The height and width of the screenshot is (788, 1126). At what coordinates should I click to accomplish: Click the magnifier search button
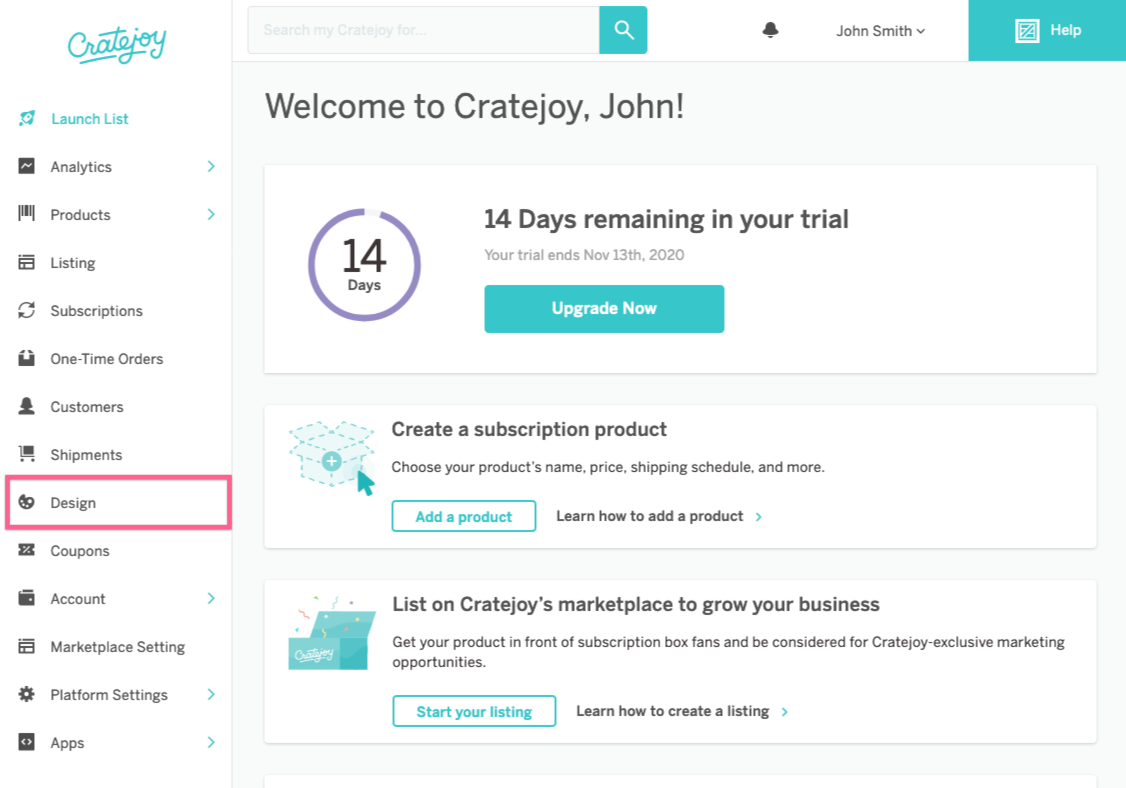point(623,30)
